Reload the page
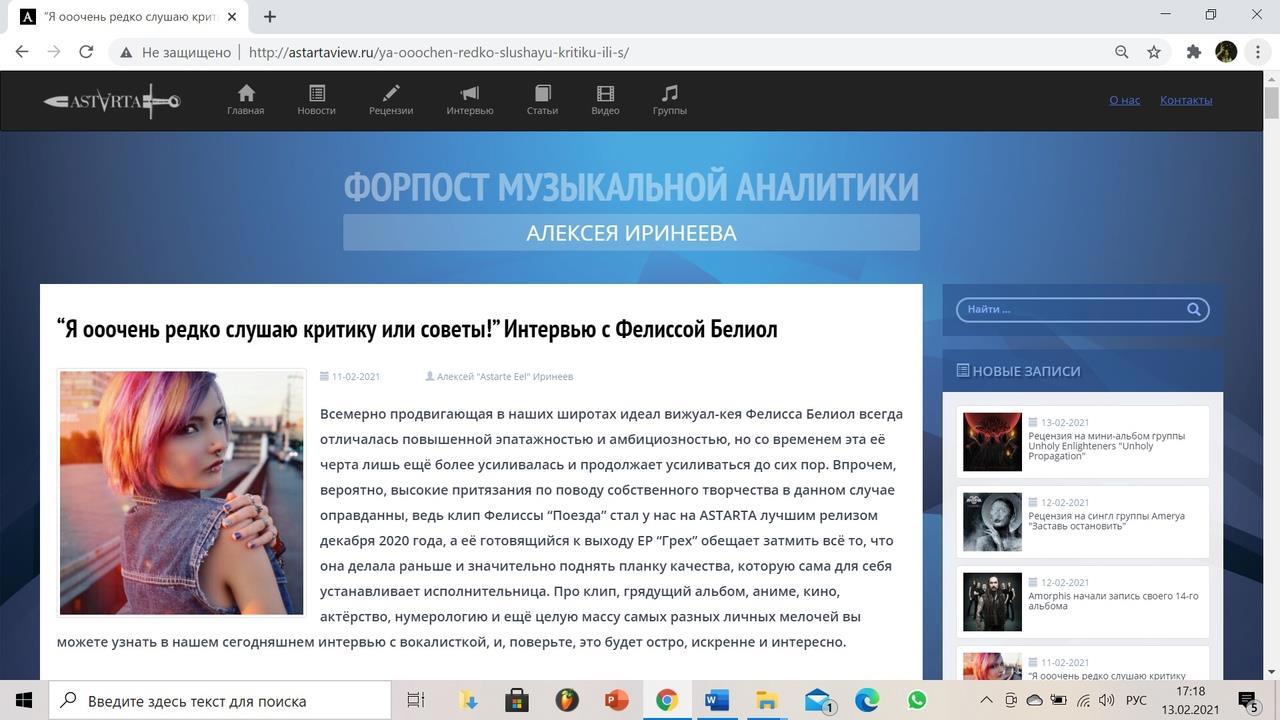 coord(86,52)
